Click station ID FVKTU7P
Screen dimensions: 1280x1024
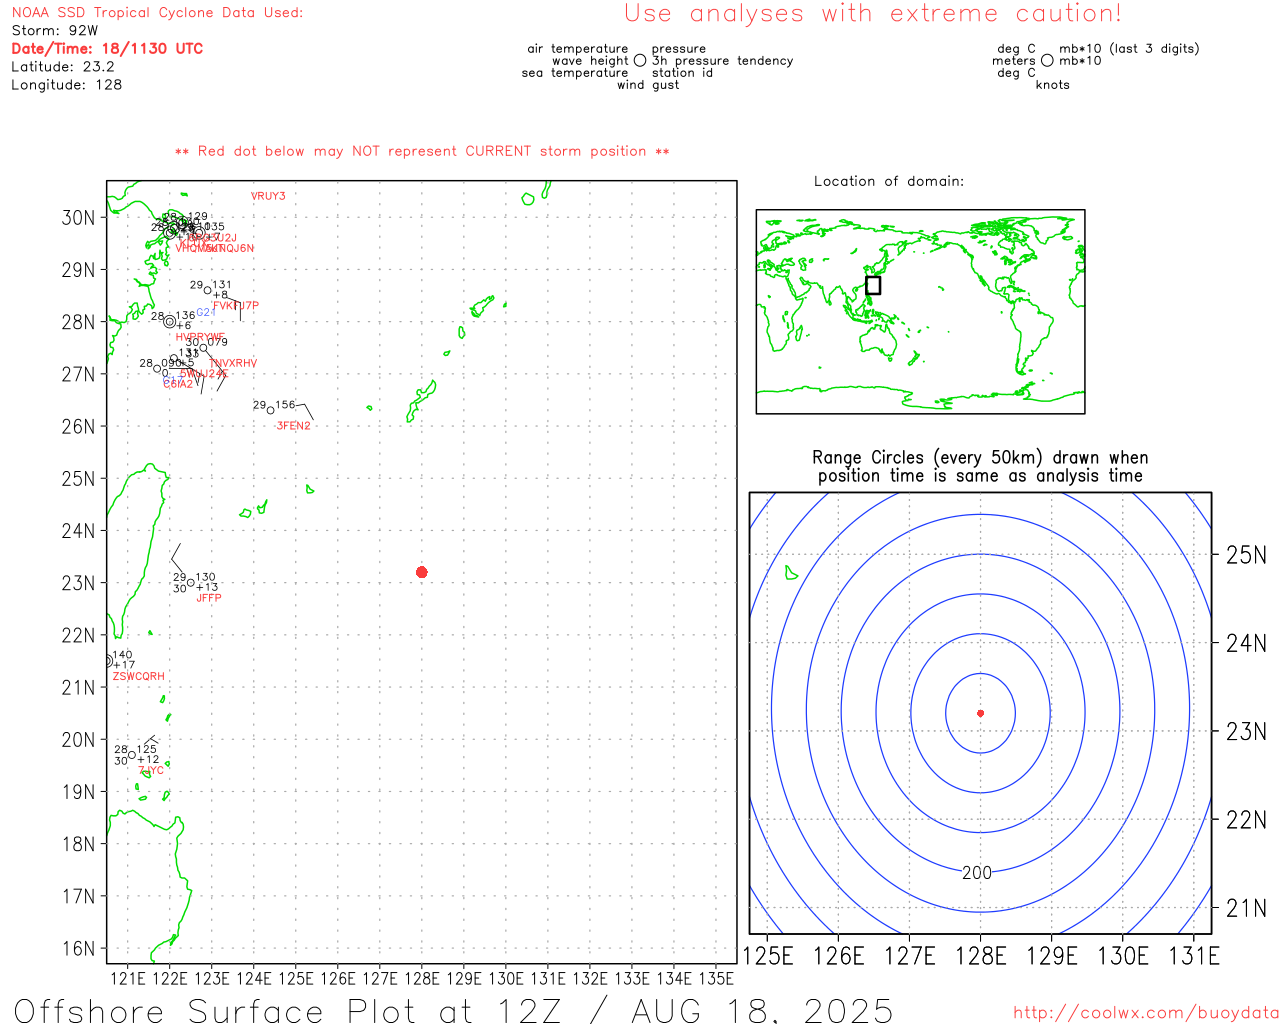tap(236, 306)
